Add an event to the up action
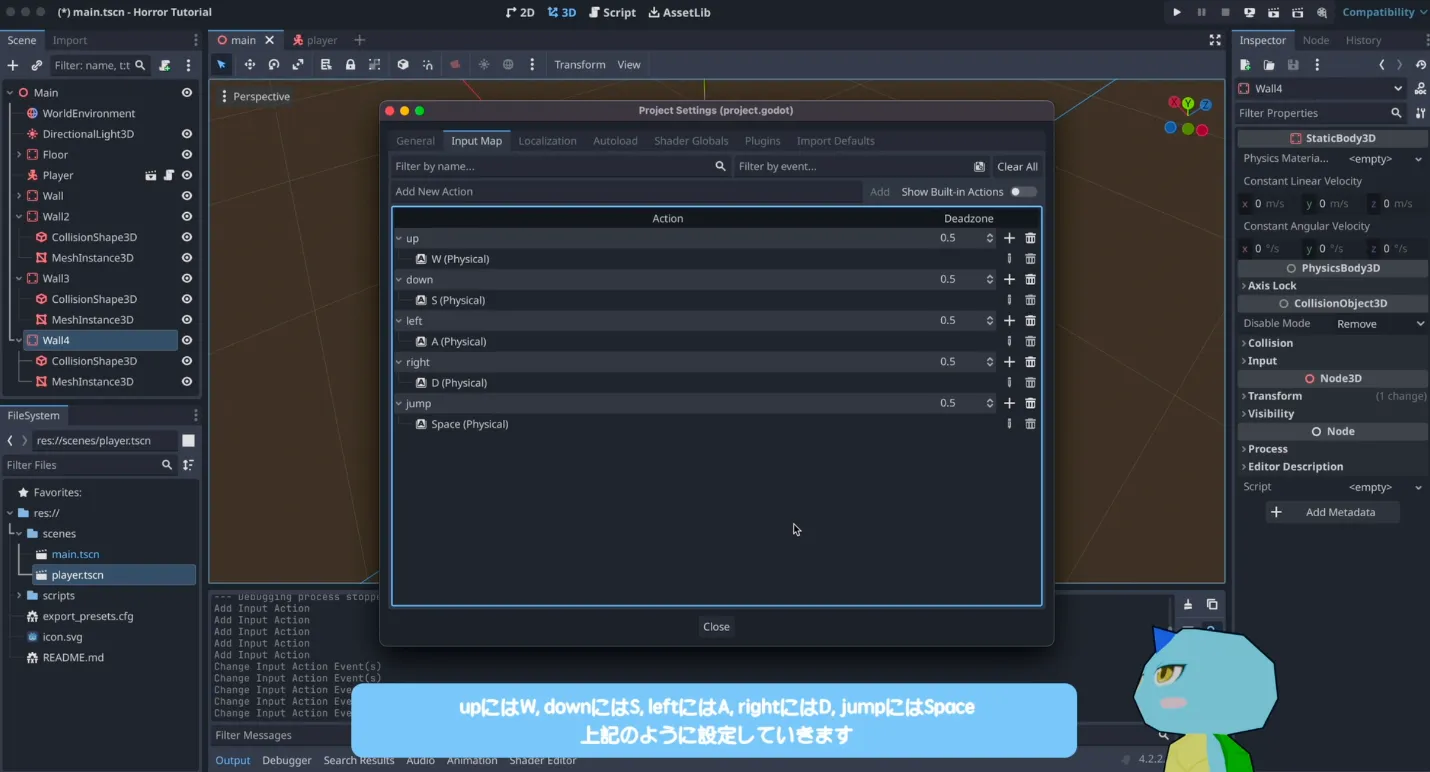Viewport: 1430px width, 772px height. 1009,238
